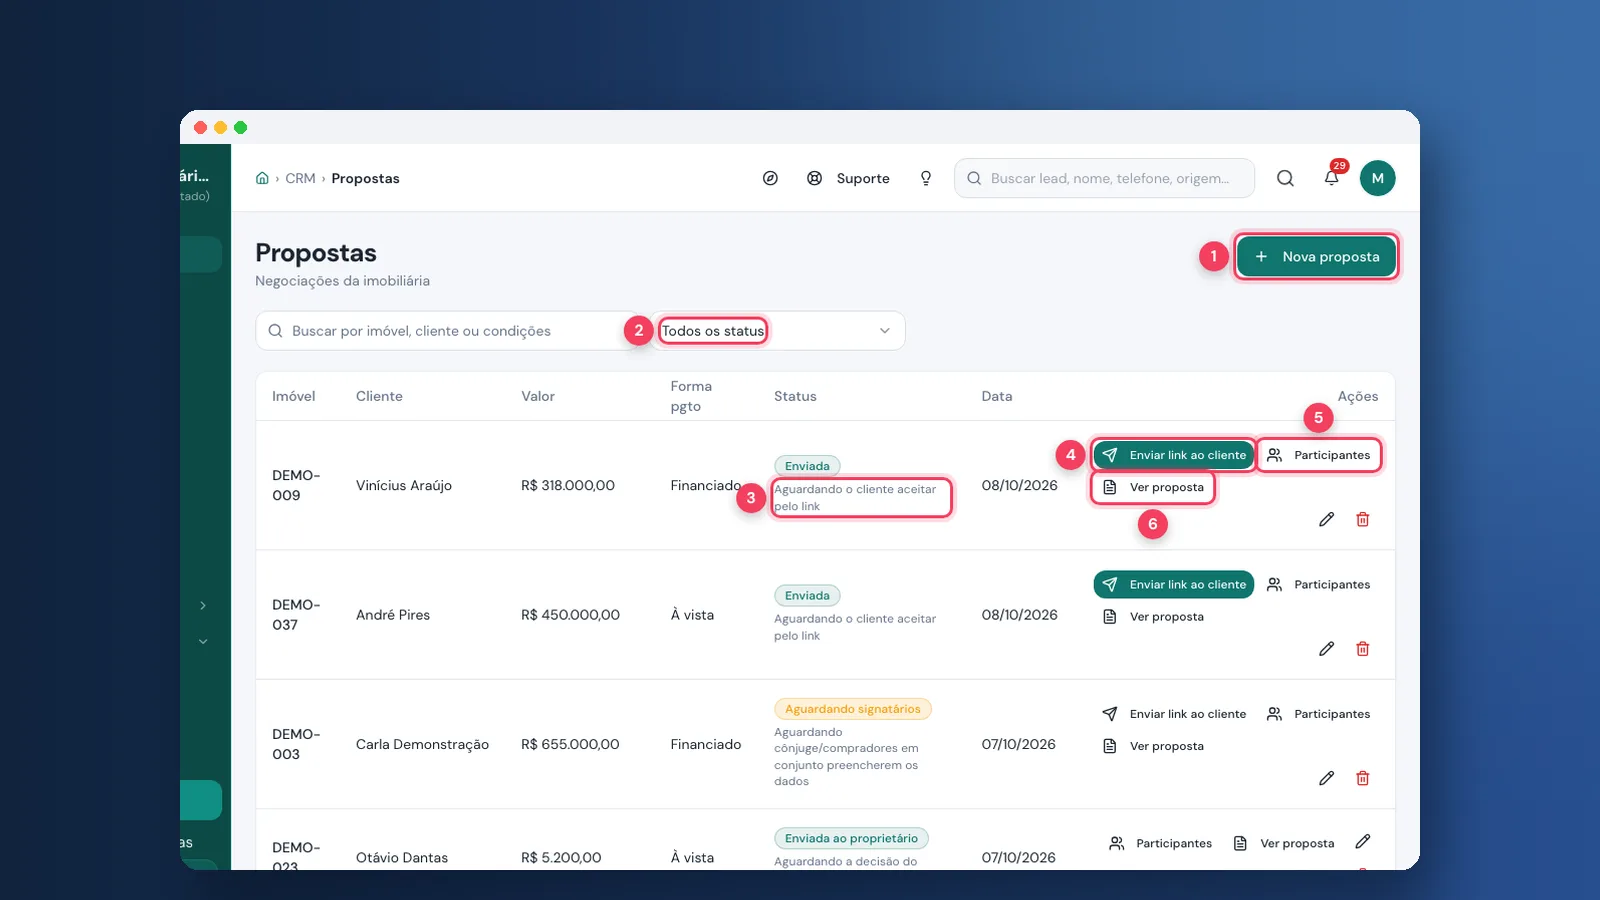Image resolution: width=1600 pixels, height=900 pixels.
Task: Click Enviada status badge for DEMO-009
Action: [x=807, y=466]
